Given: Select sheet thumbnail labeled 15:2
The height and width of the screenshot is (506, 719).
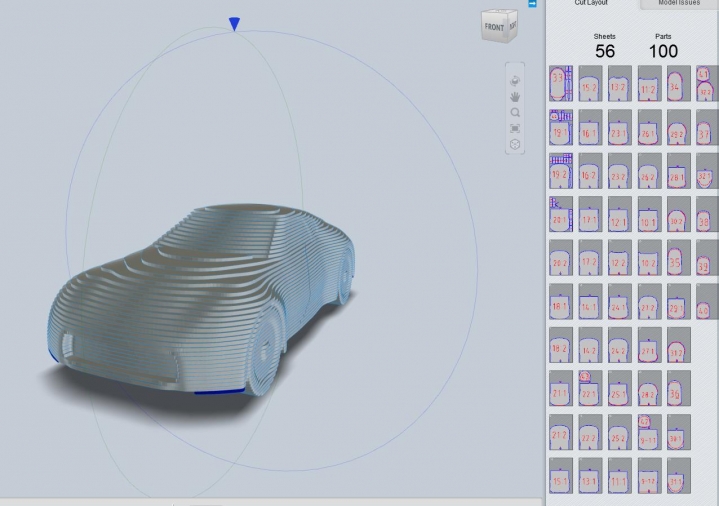Looking at the screenshot, I should pyautogui.click(x=589, y=87).
